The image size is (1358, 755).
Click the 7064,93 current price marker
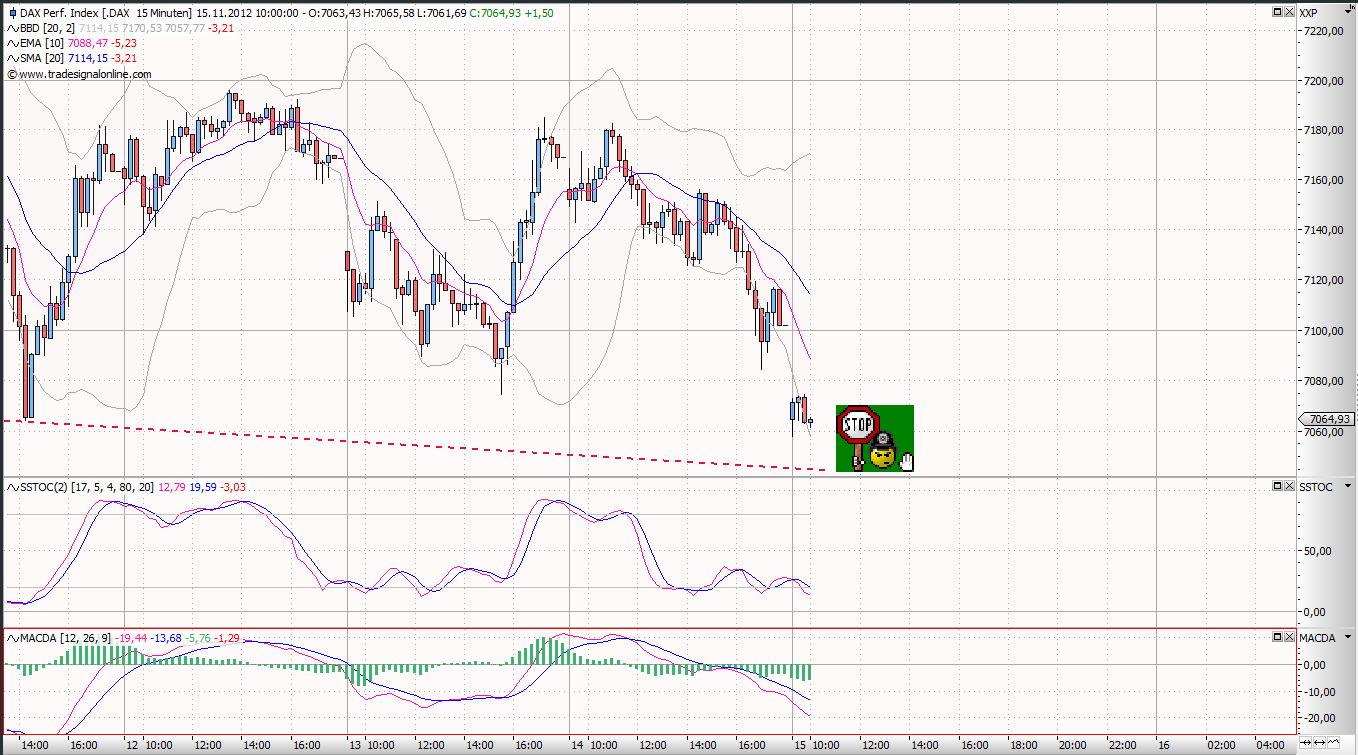pos(1326,419)
